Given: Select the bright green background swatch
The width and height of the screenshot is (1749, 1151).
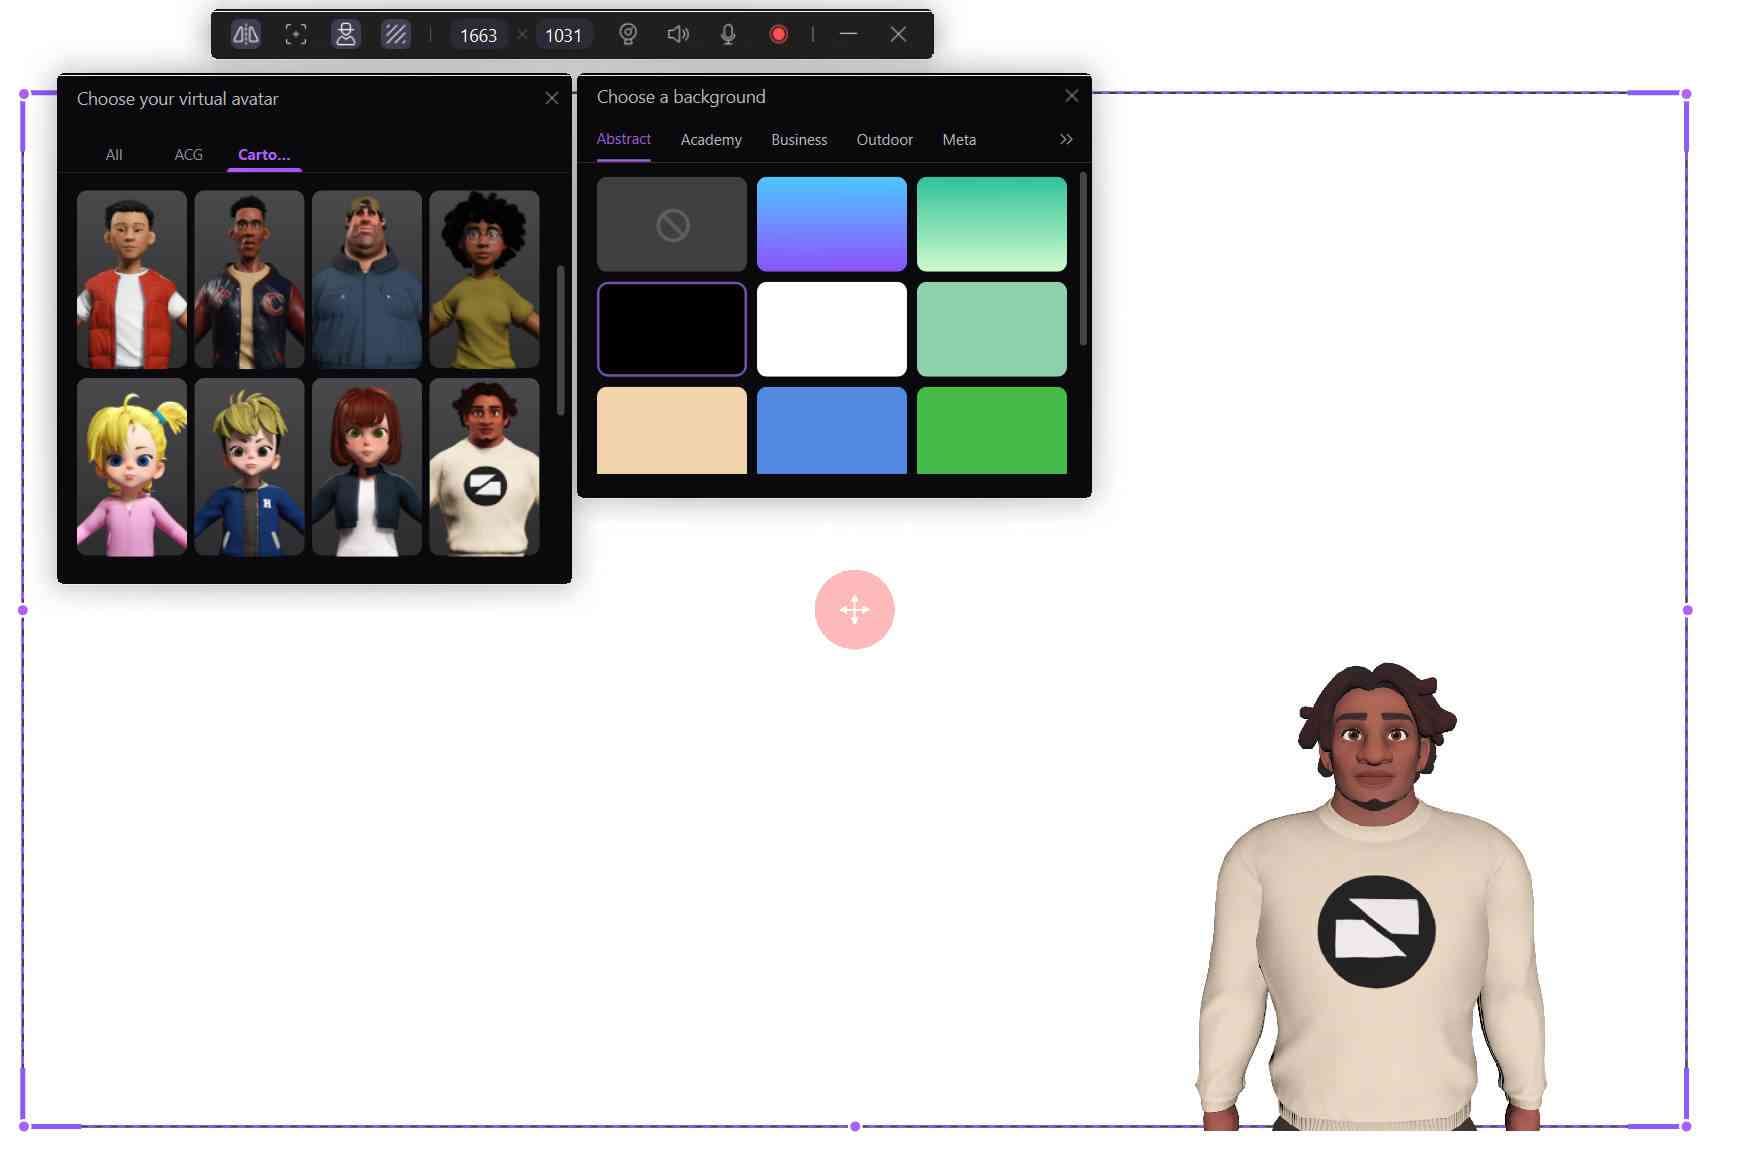Looking at the screenshot, I should (x=992, y=431).
